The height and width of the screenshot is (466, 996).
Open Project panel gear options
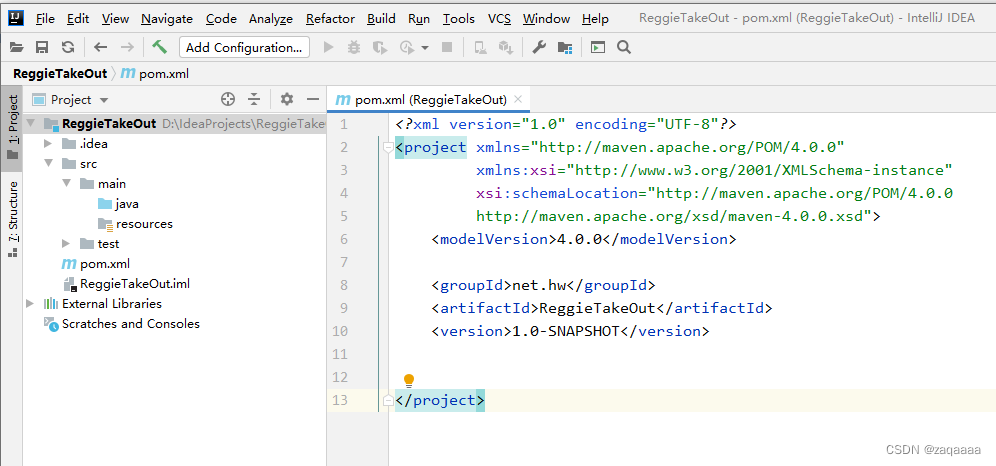click(287, 99)
